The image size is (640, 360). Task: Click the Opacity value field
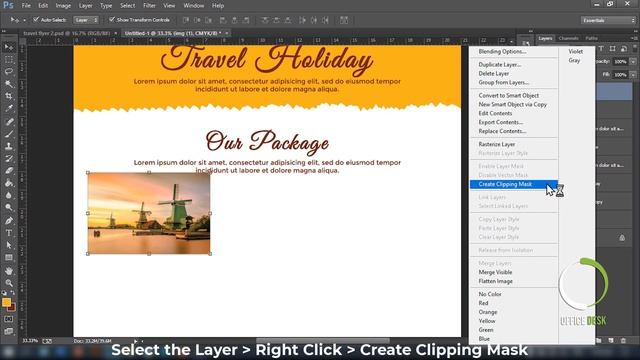620,61
